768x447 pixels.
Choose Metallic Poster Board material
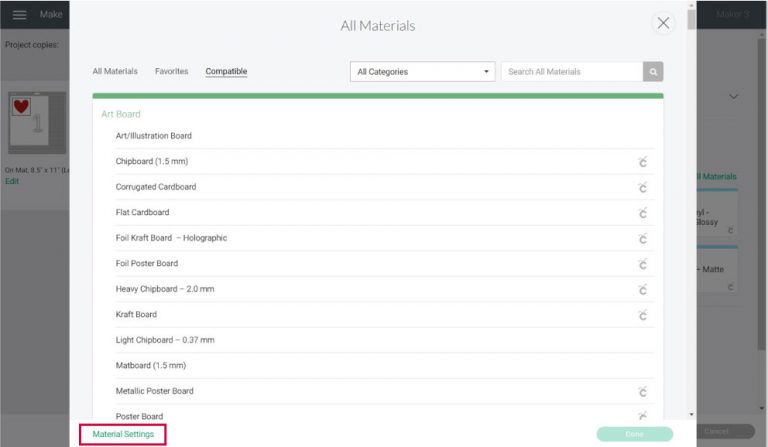[385, 391]
